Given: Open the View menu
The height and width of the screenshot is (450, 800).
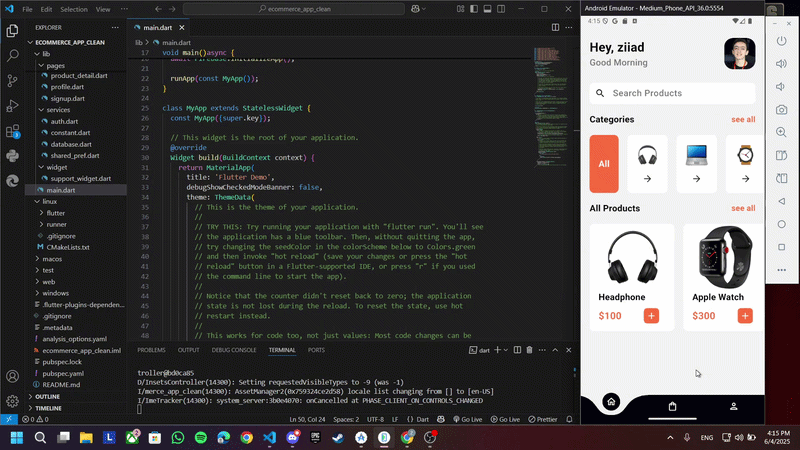Looking at the screenshot, I should pos(103,9).
